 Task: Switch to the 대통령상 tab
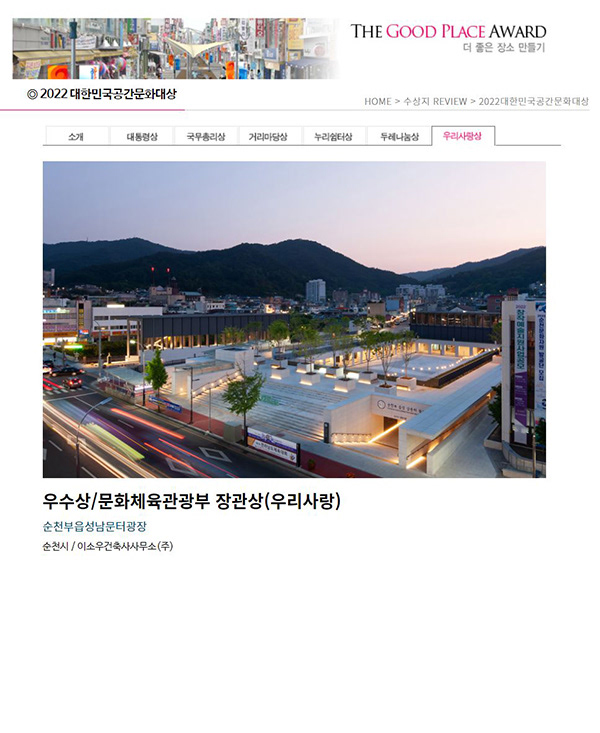(142, 136)
